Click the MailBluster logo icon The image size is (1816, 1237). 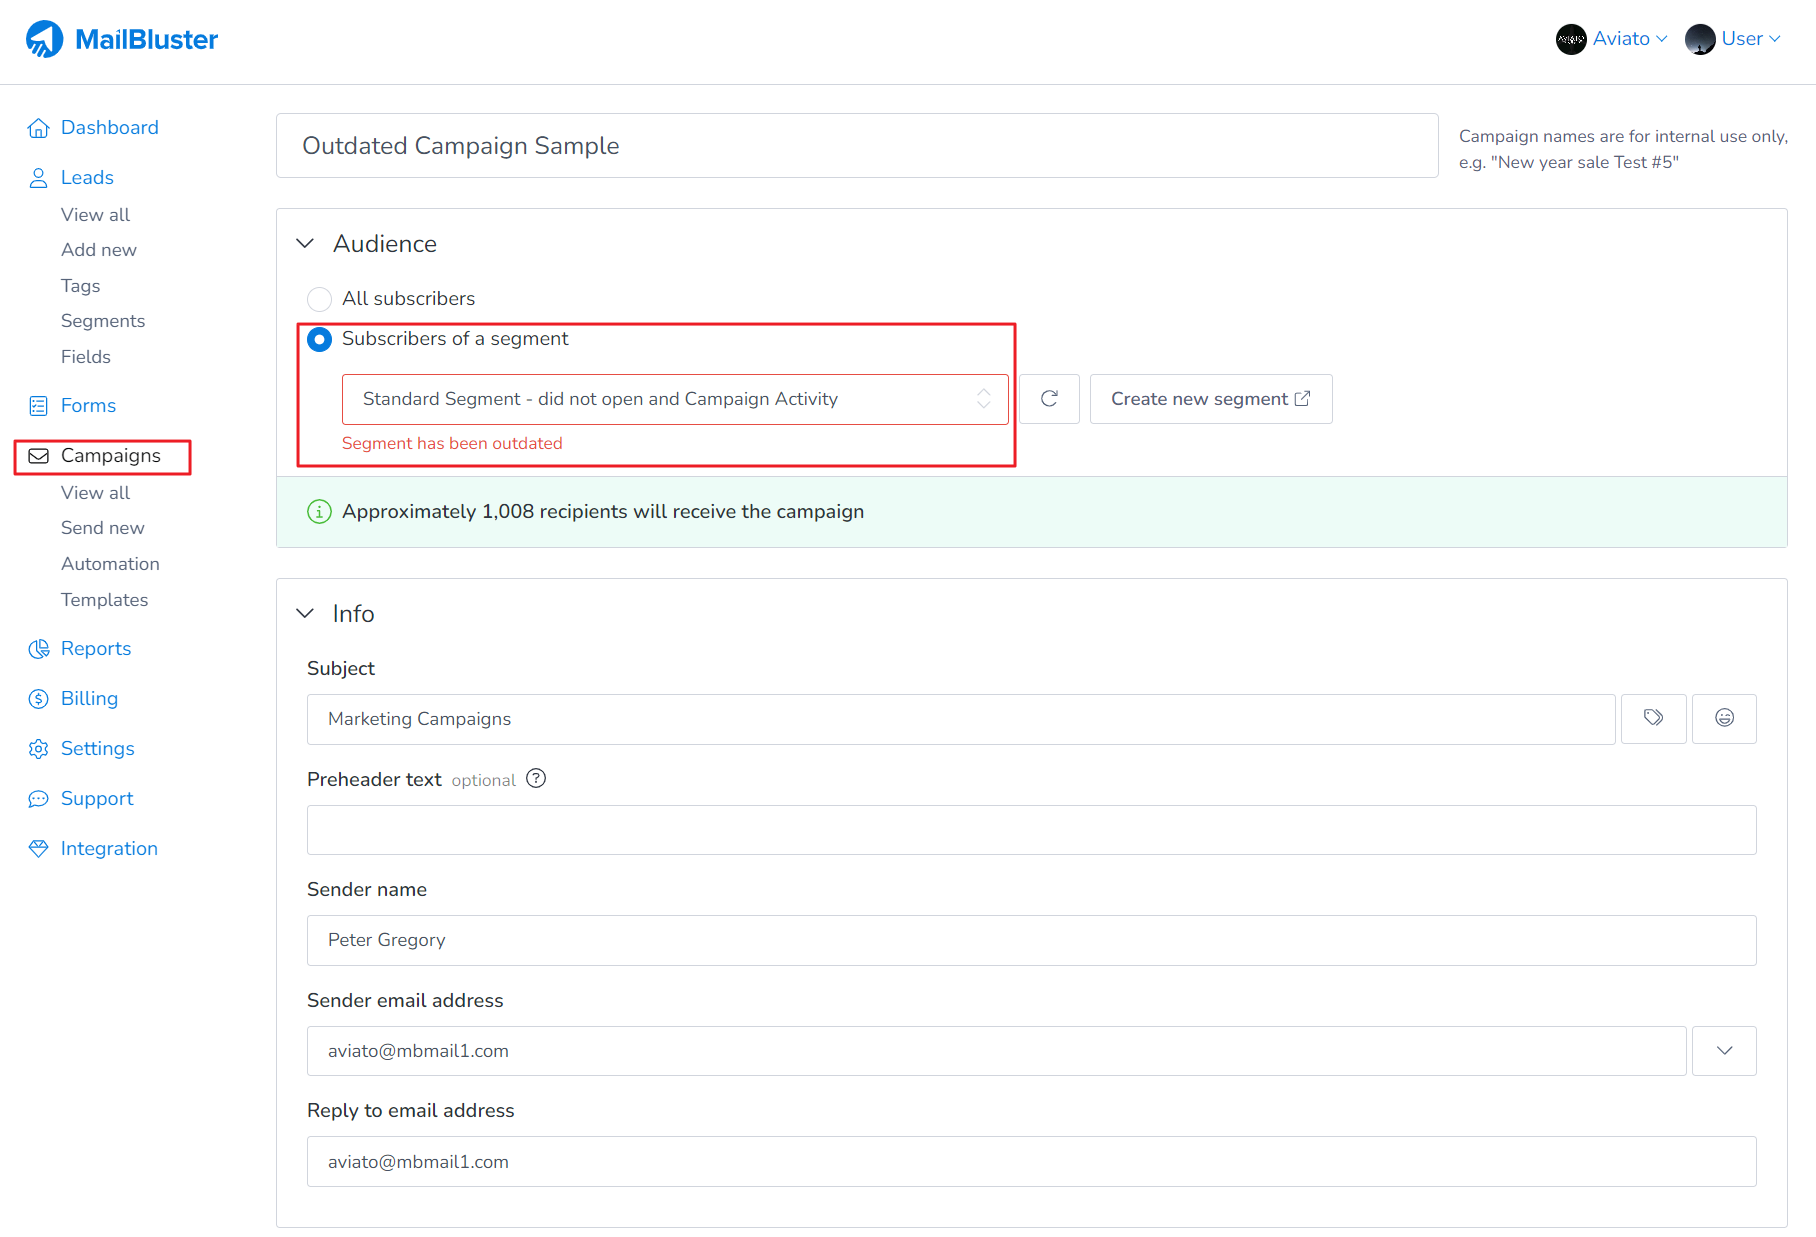pos(44,40)
